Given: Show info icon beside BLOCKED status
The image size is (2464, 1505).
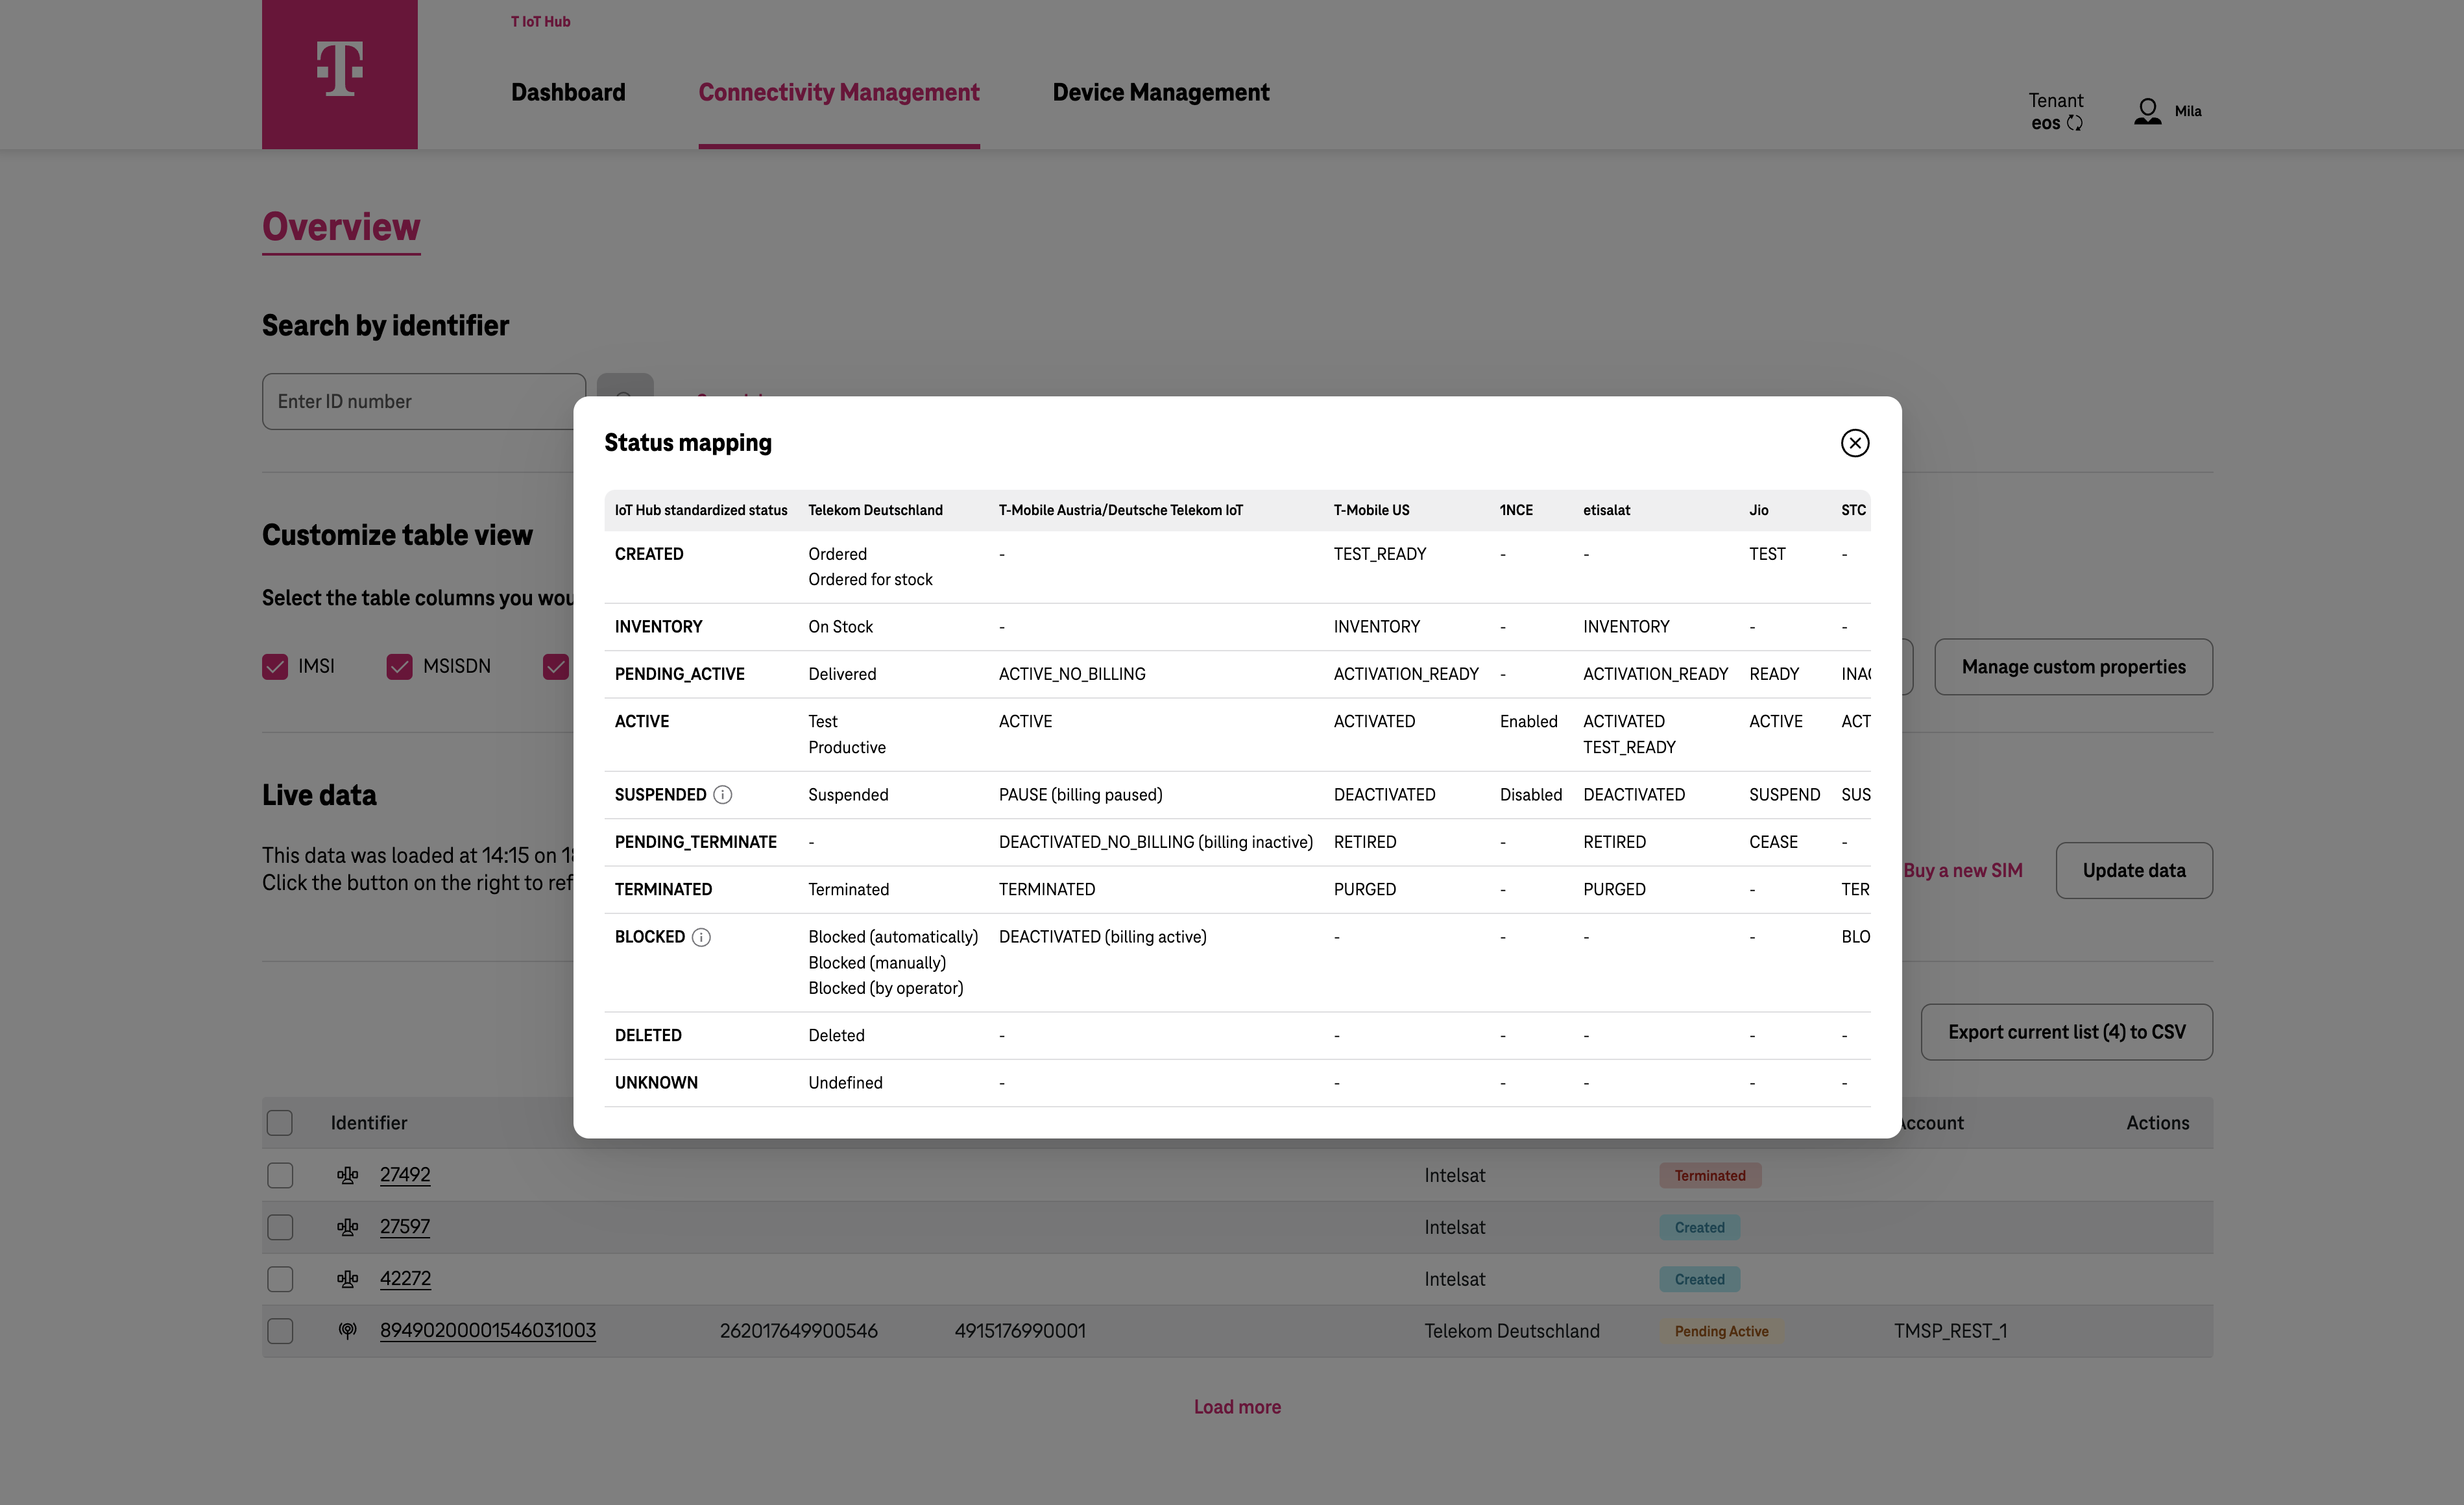Looking at the screenshot, I should coord(701,937).
